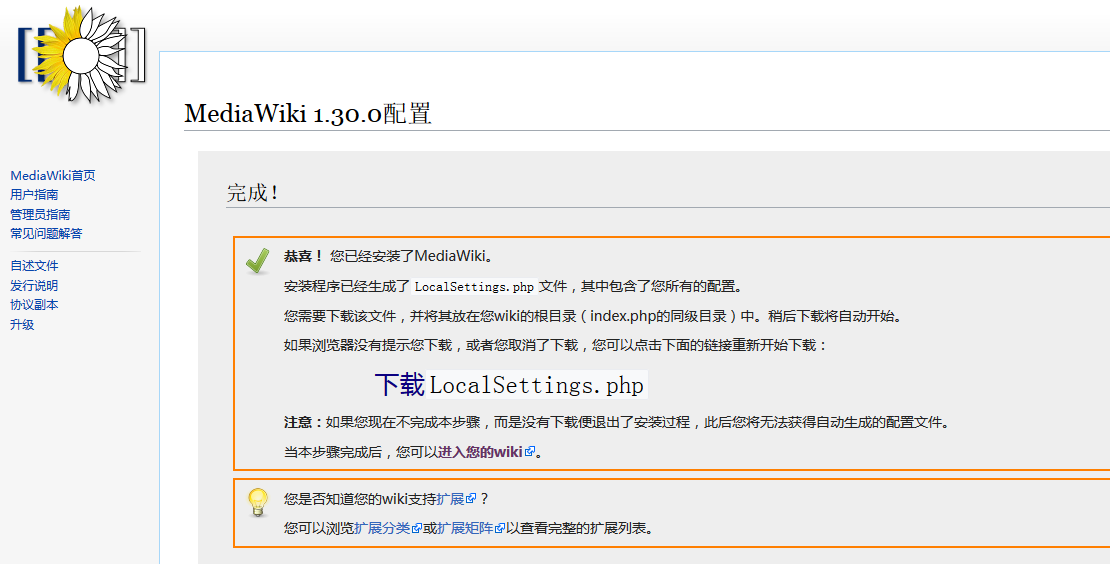Screen dimensions: 1110x564
Task: Click the 完成! section heading
Action: (253, 192)
